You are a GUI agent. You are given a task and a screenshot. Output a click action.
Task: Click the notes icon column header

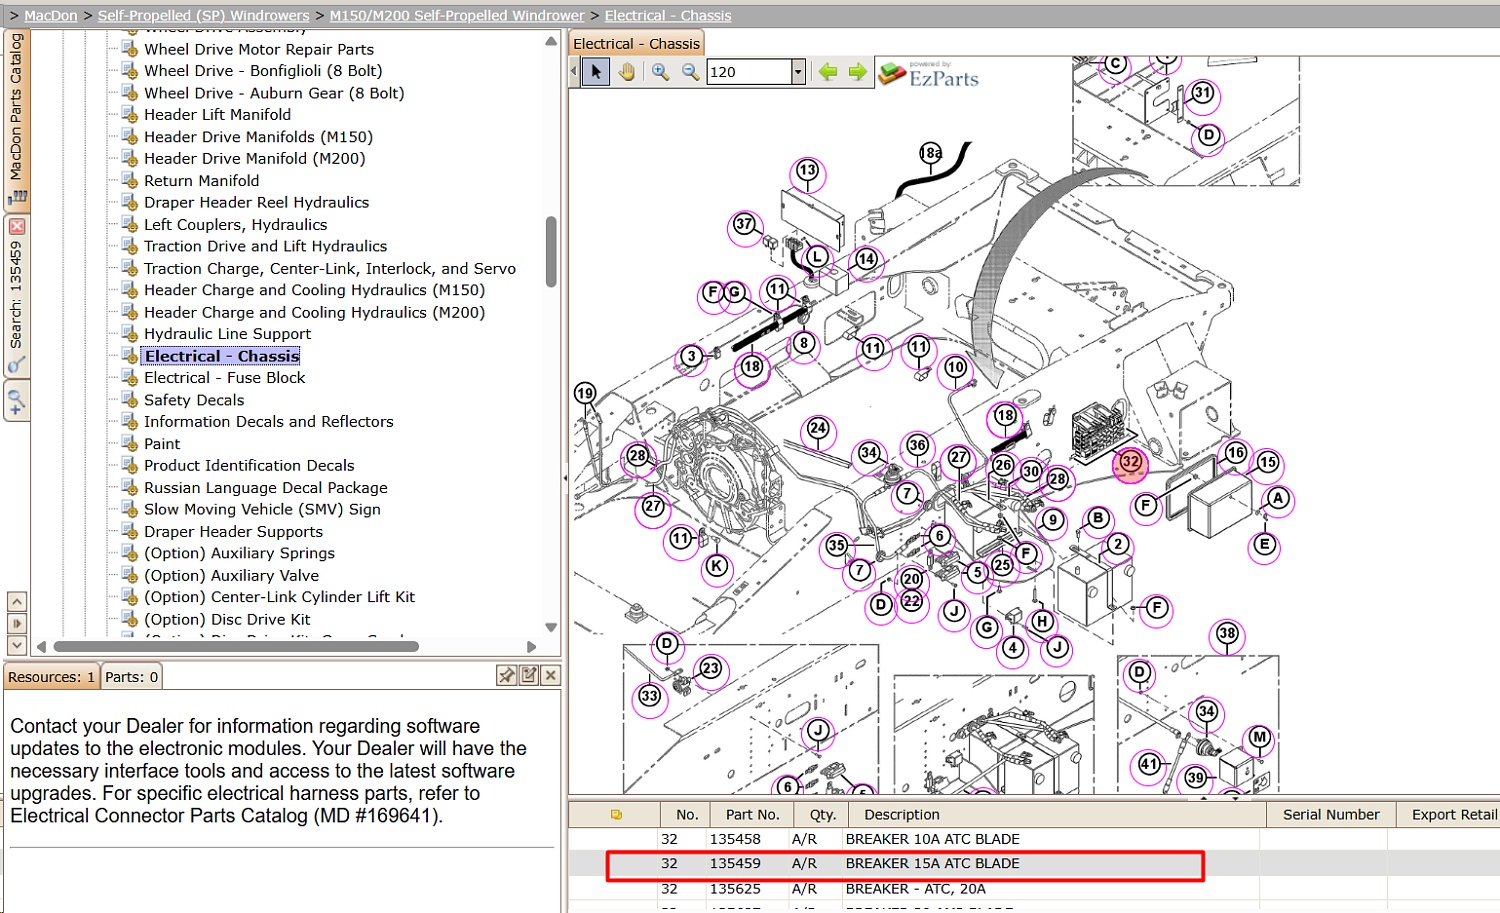coord(616,815)
